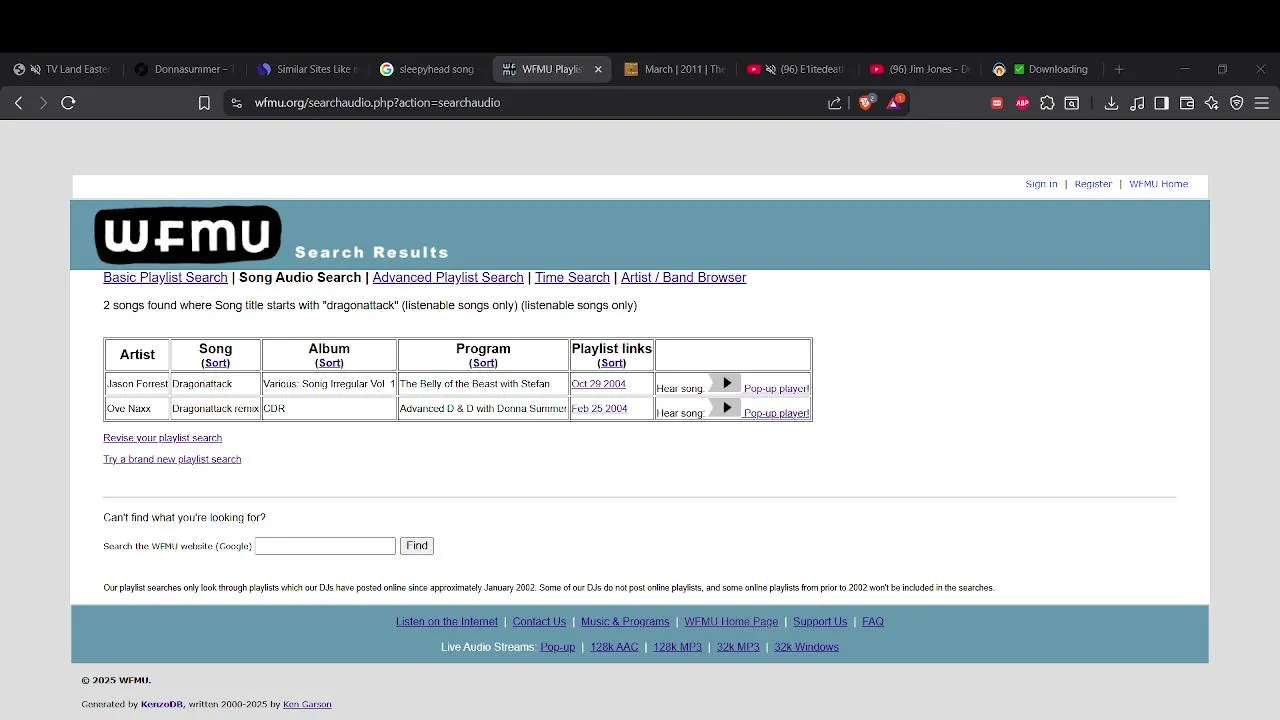This screenshot has width=1280, height=720.
Task: Play the Jason Forrest Dragonattack song
Action: pos(726,384)
